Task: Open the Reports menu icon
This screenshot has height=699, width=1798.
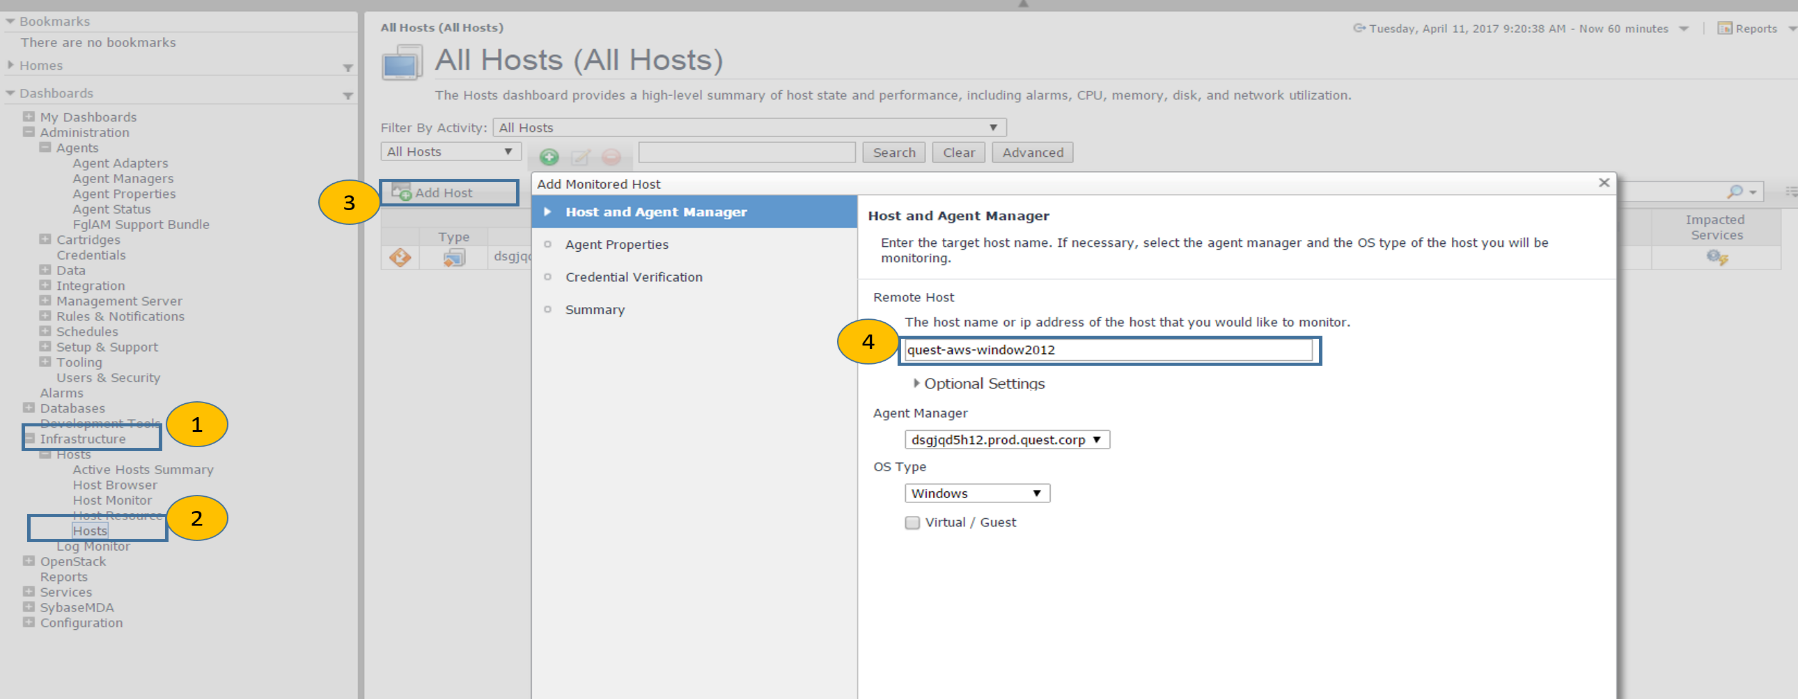Action: tap(1725, 28)
